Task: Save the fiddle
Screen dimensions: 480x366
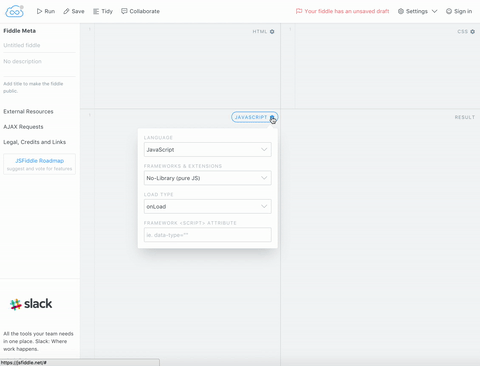Action: point(74,11)
